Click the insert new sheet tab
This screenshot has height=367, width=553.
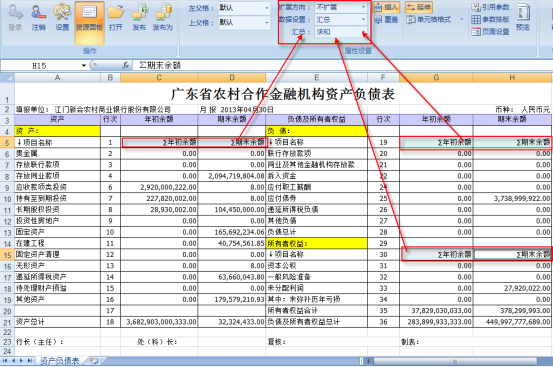(94, 360)
